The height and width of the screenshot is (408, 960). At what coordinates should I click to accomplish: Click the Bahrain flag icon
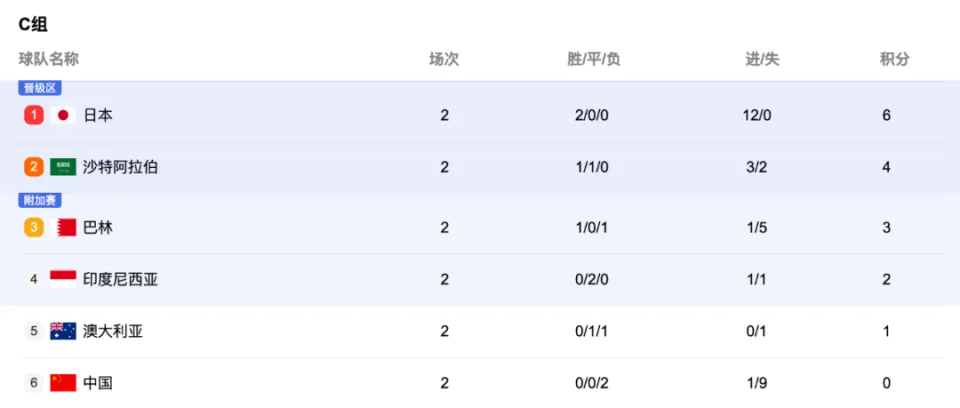[63, 228]
